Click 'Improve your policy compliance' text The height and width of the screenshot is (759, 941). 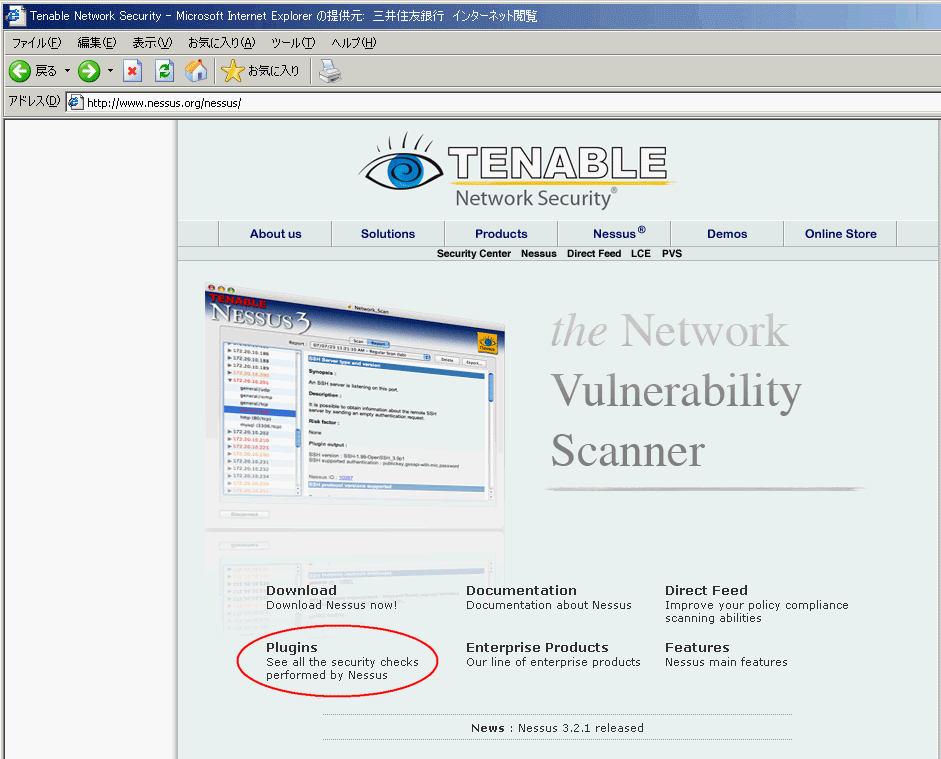click(x=757, y=605)
